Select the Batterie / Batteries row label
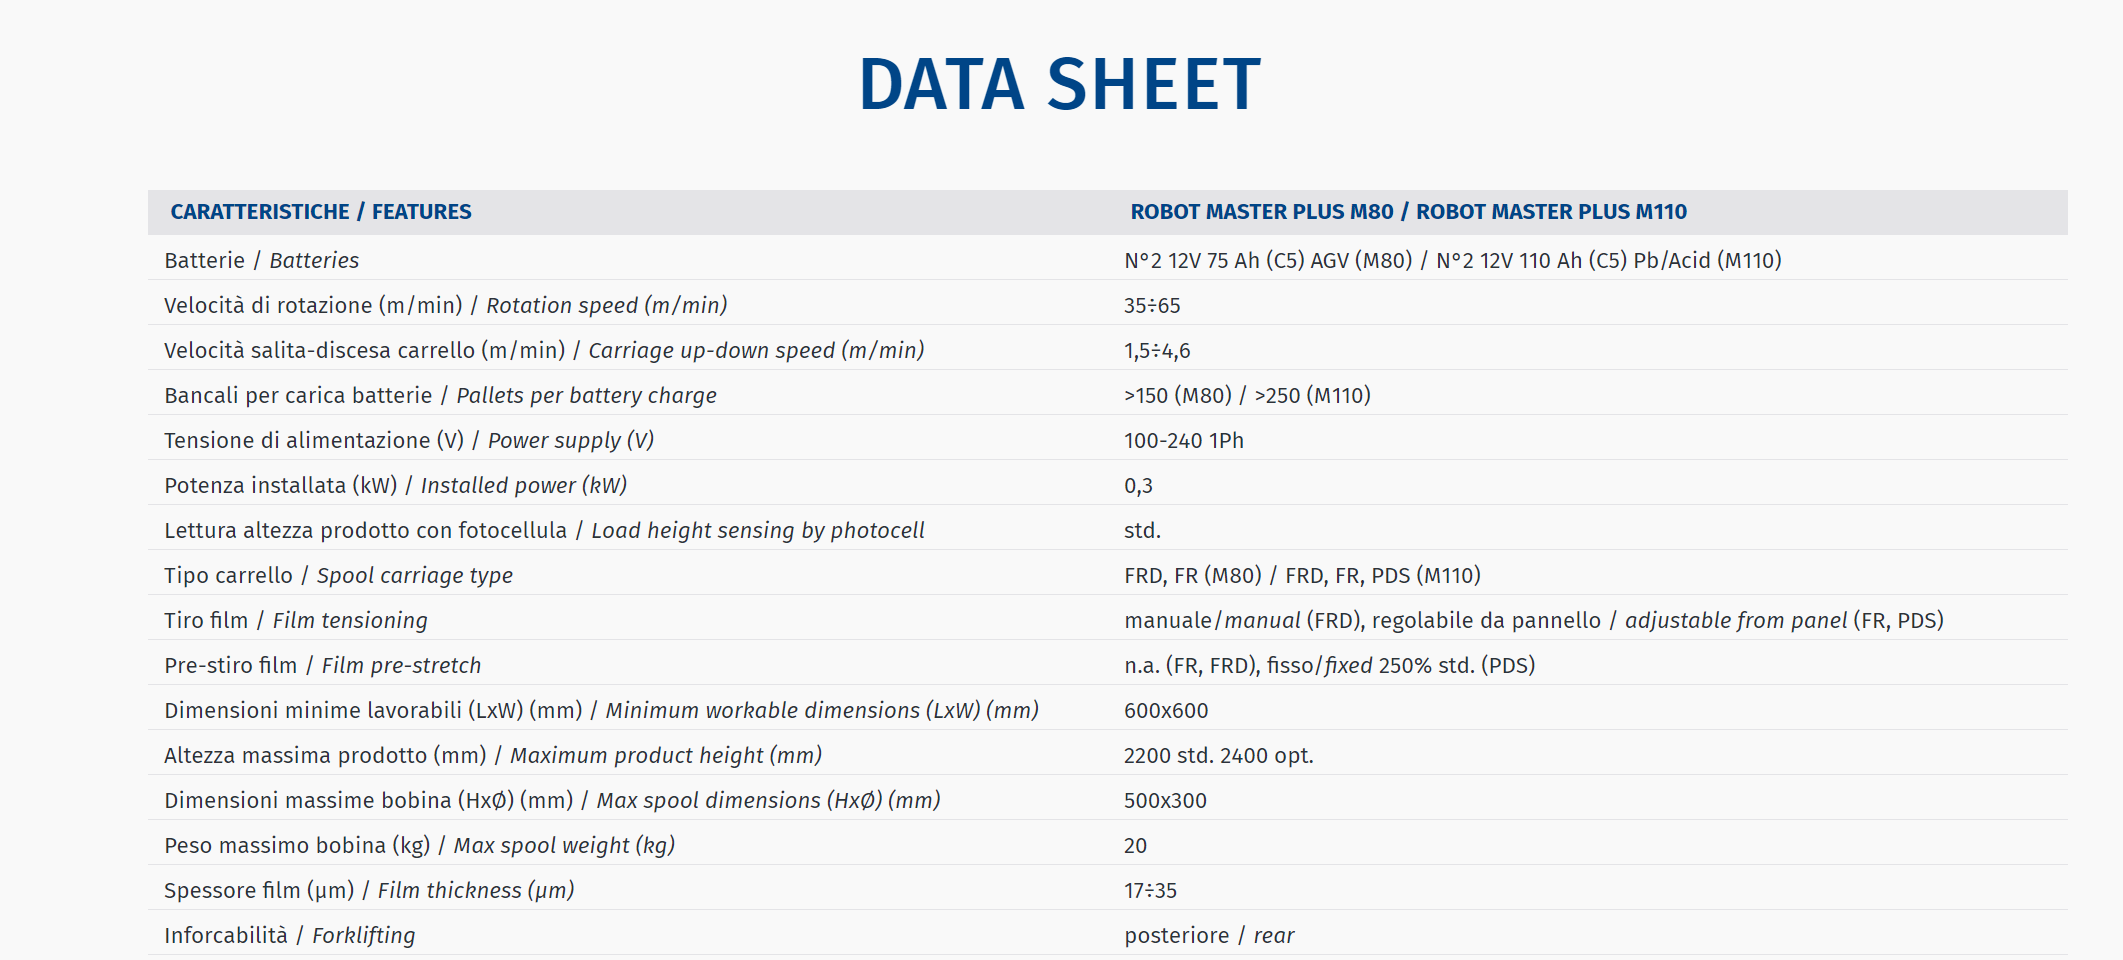2123x960 pixels. 261,260
